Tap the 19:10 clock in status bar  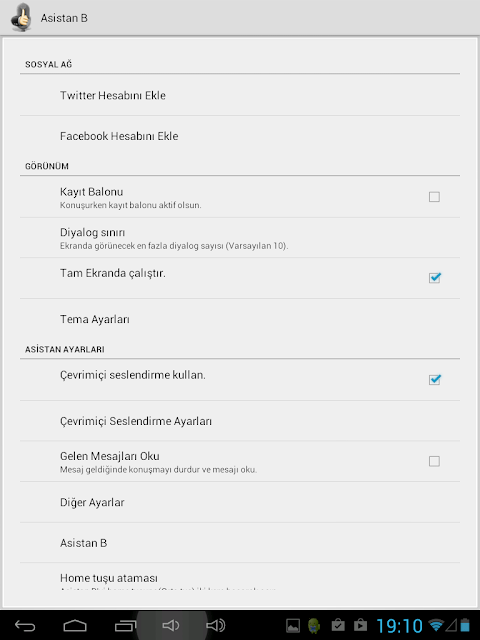point(399,626)
